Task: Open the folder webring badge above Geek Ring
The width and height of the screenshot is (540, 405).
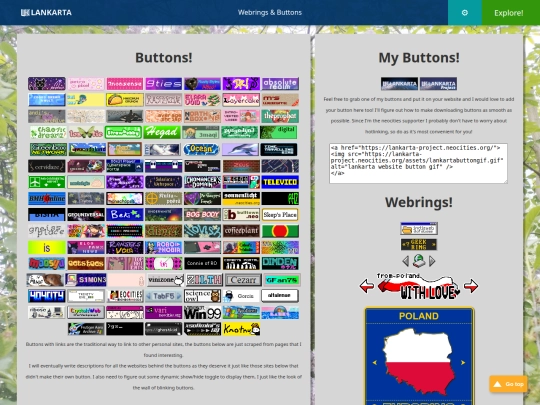Action: pyautogui.click(x=419, y=229)
